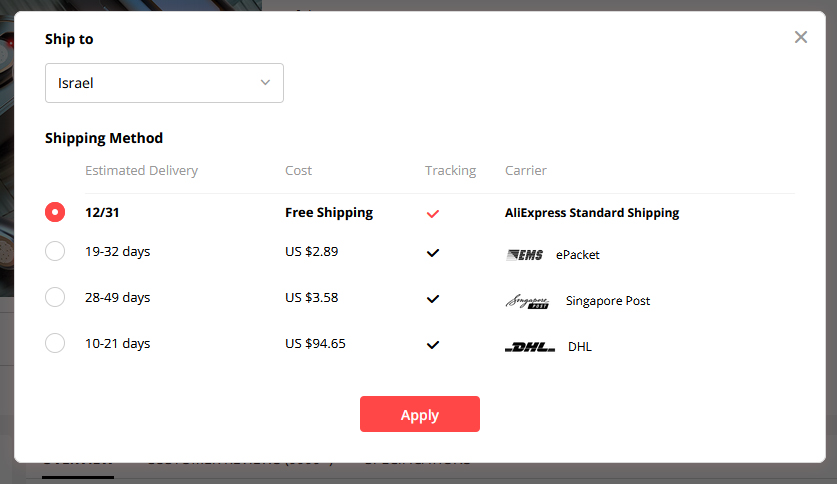Click the tracking checkmark in DHL row

pyautogui.click(x=433, y=345)
